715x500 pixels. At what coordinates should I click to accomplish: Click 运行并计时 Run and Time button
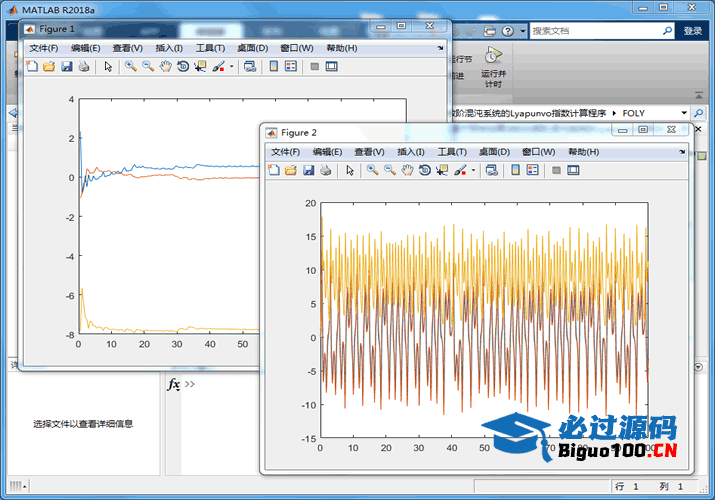(x=493, y=67)
